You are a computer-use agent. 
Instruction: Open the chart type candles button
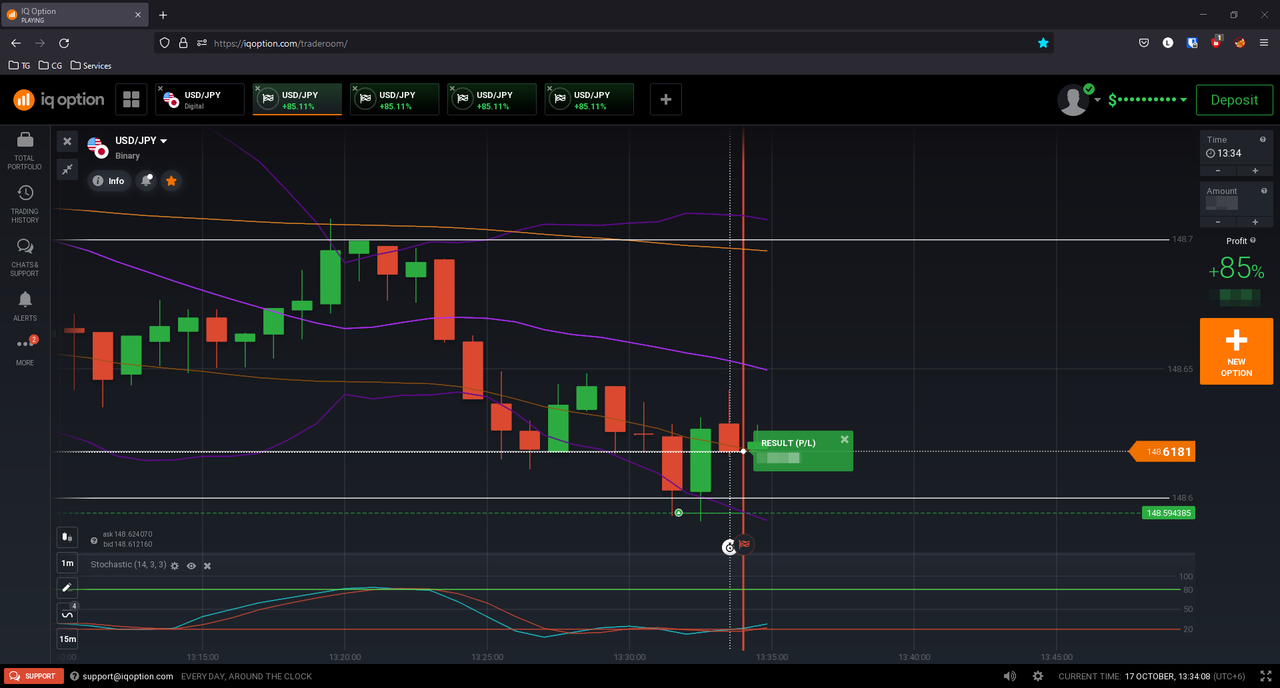(x=67, y=537)
